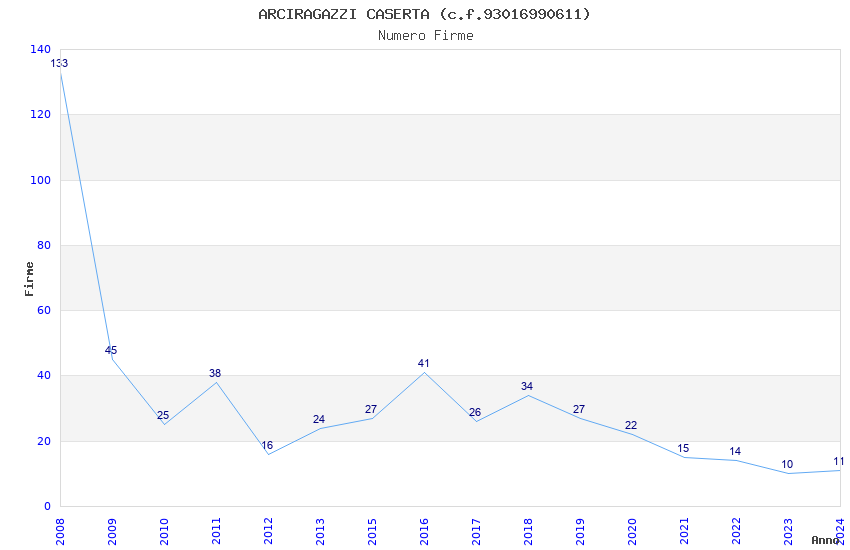Click the chart title 'ARCIRAGAZZI CASERTA (c.f.93016990611)'
The image size is (850, 550).
click(x=424, y=14)
